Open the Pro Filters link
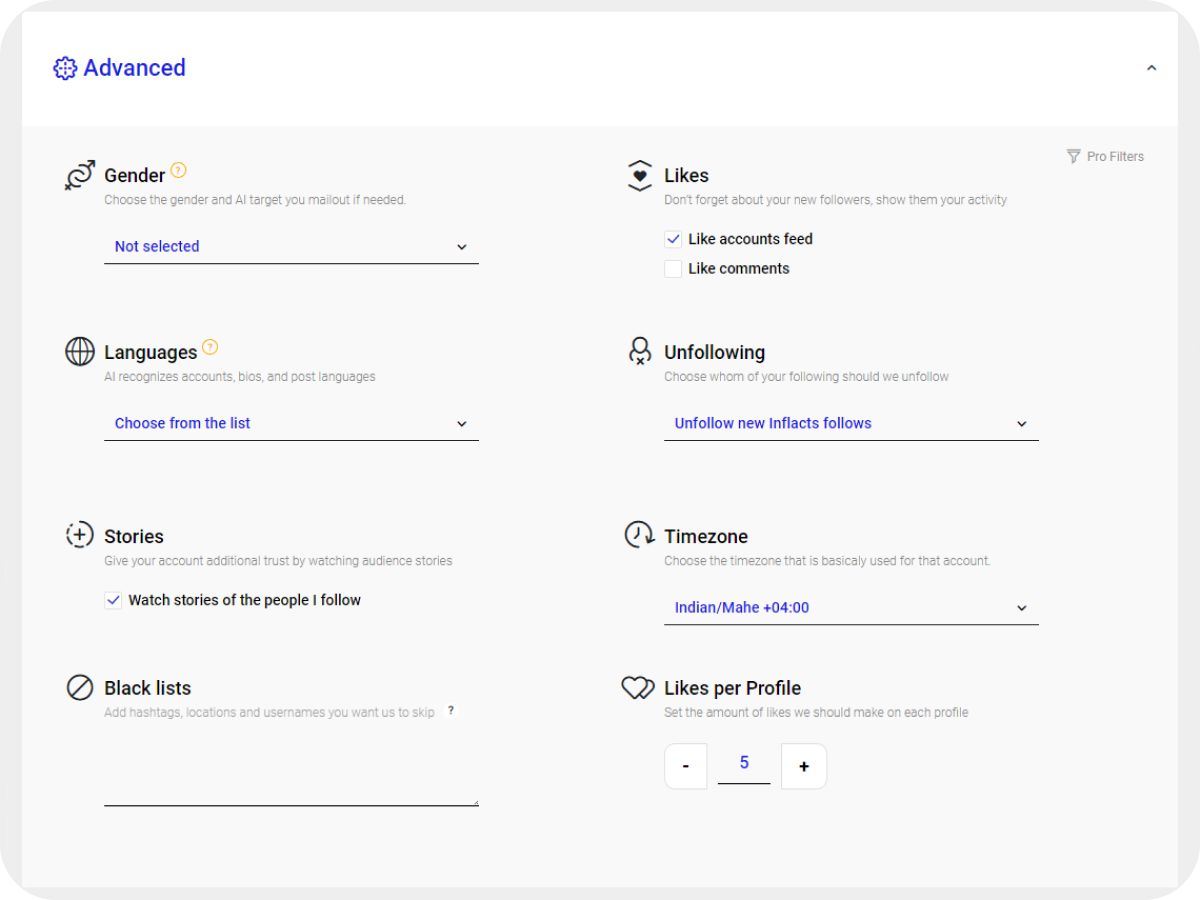This screenshot has height=900, width=1200. (1105, 157)
